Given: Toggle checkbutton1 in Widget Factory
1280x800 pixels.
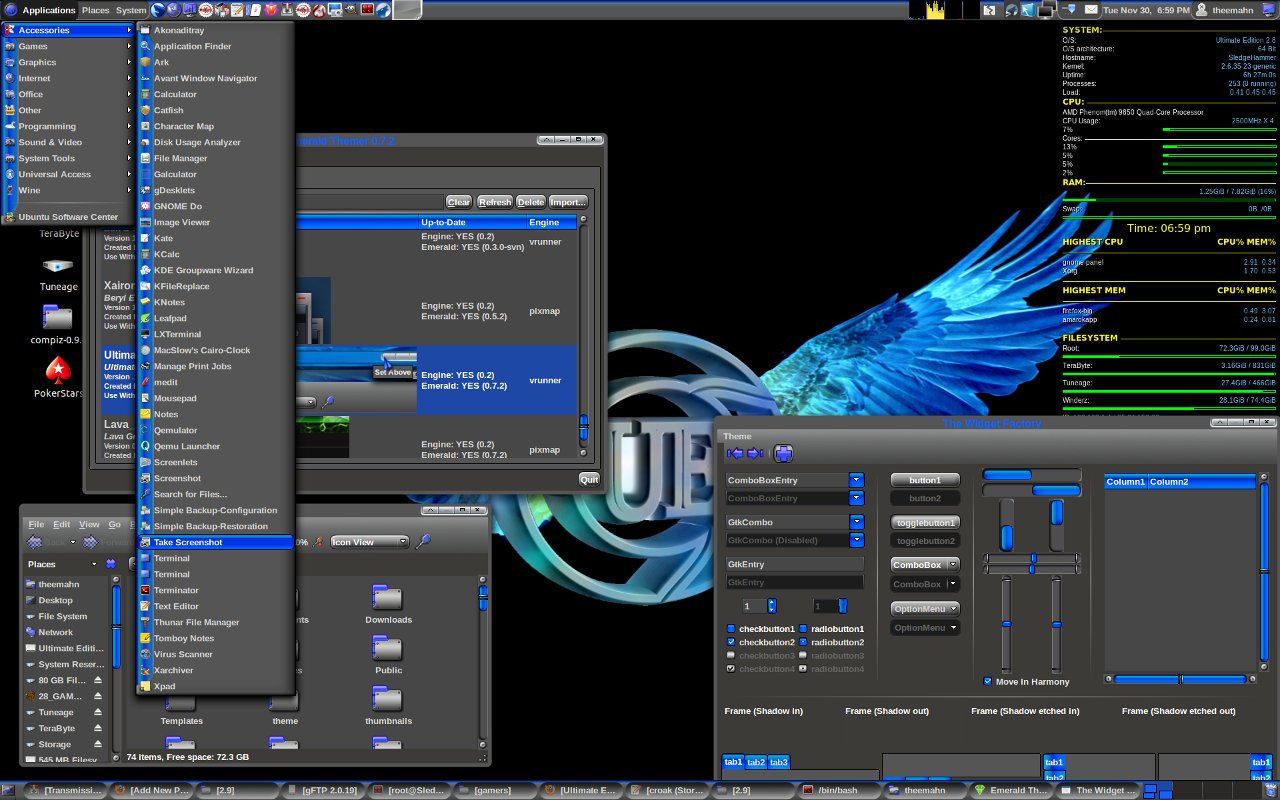Looking at the screenshot, I should tap(731, 629).
